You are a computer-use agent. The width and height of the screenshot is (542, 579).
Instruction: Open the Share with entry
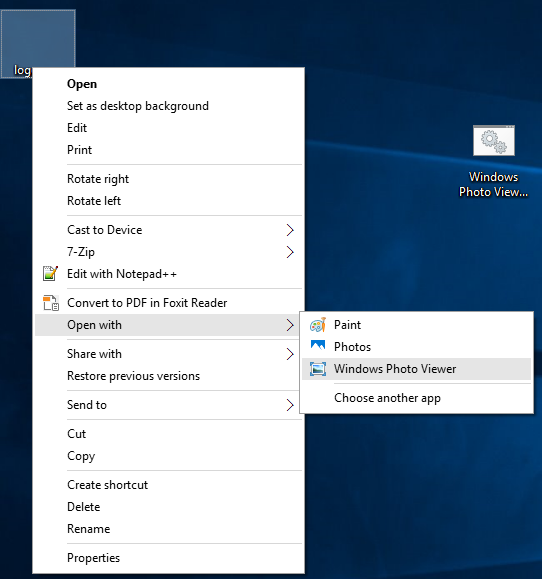pyautogui.click(x=168, y=354)
